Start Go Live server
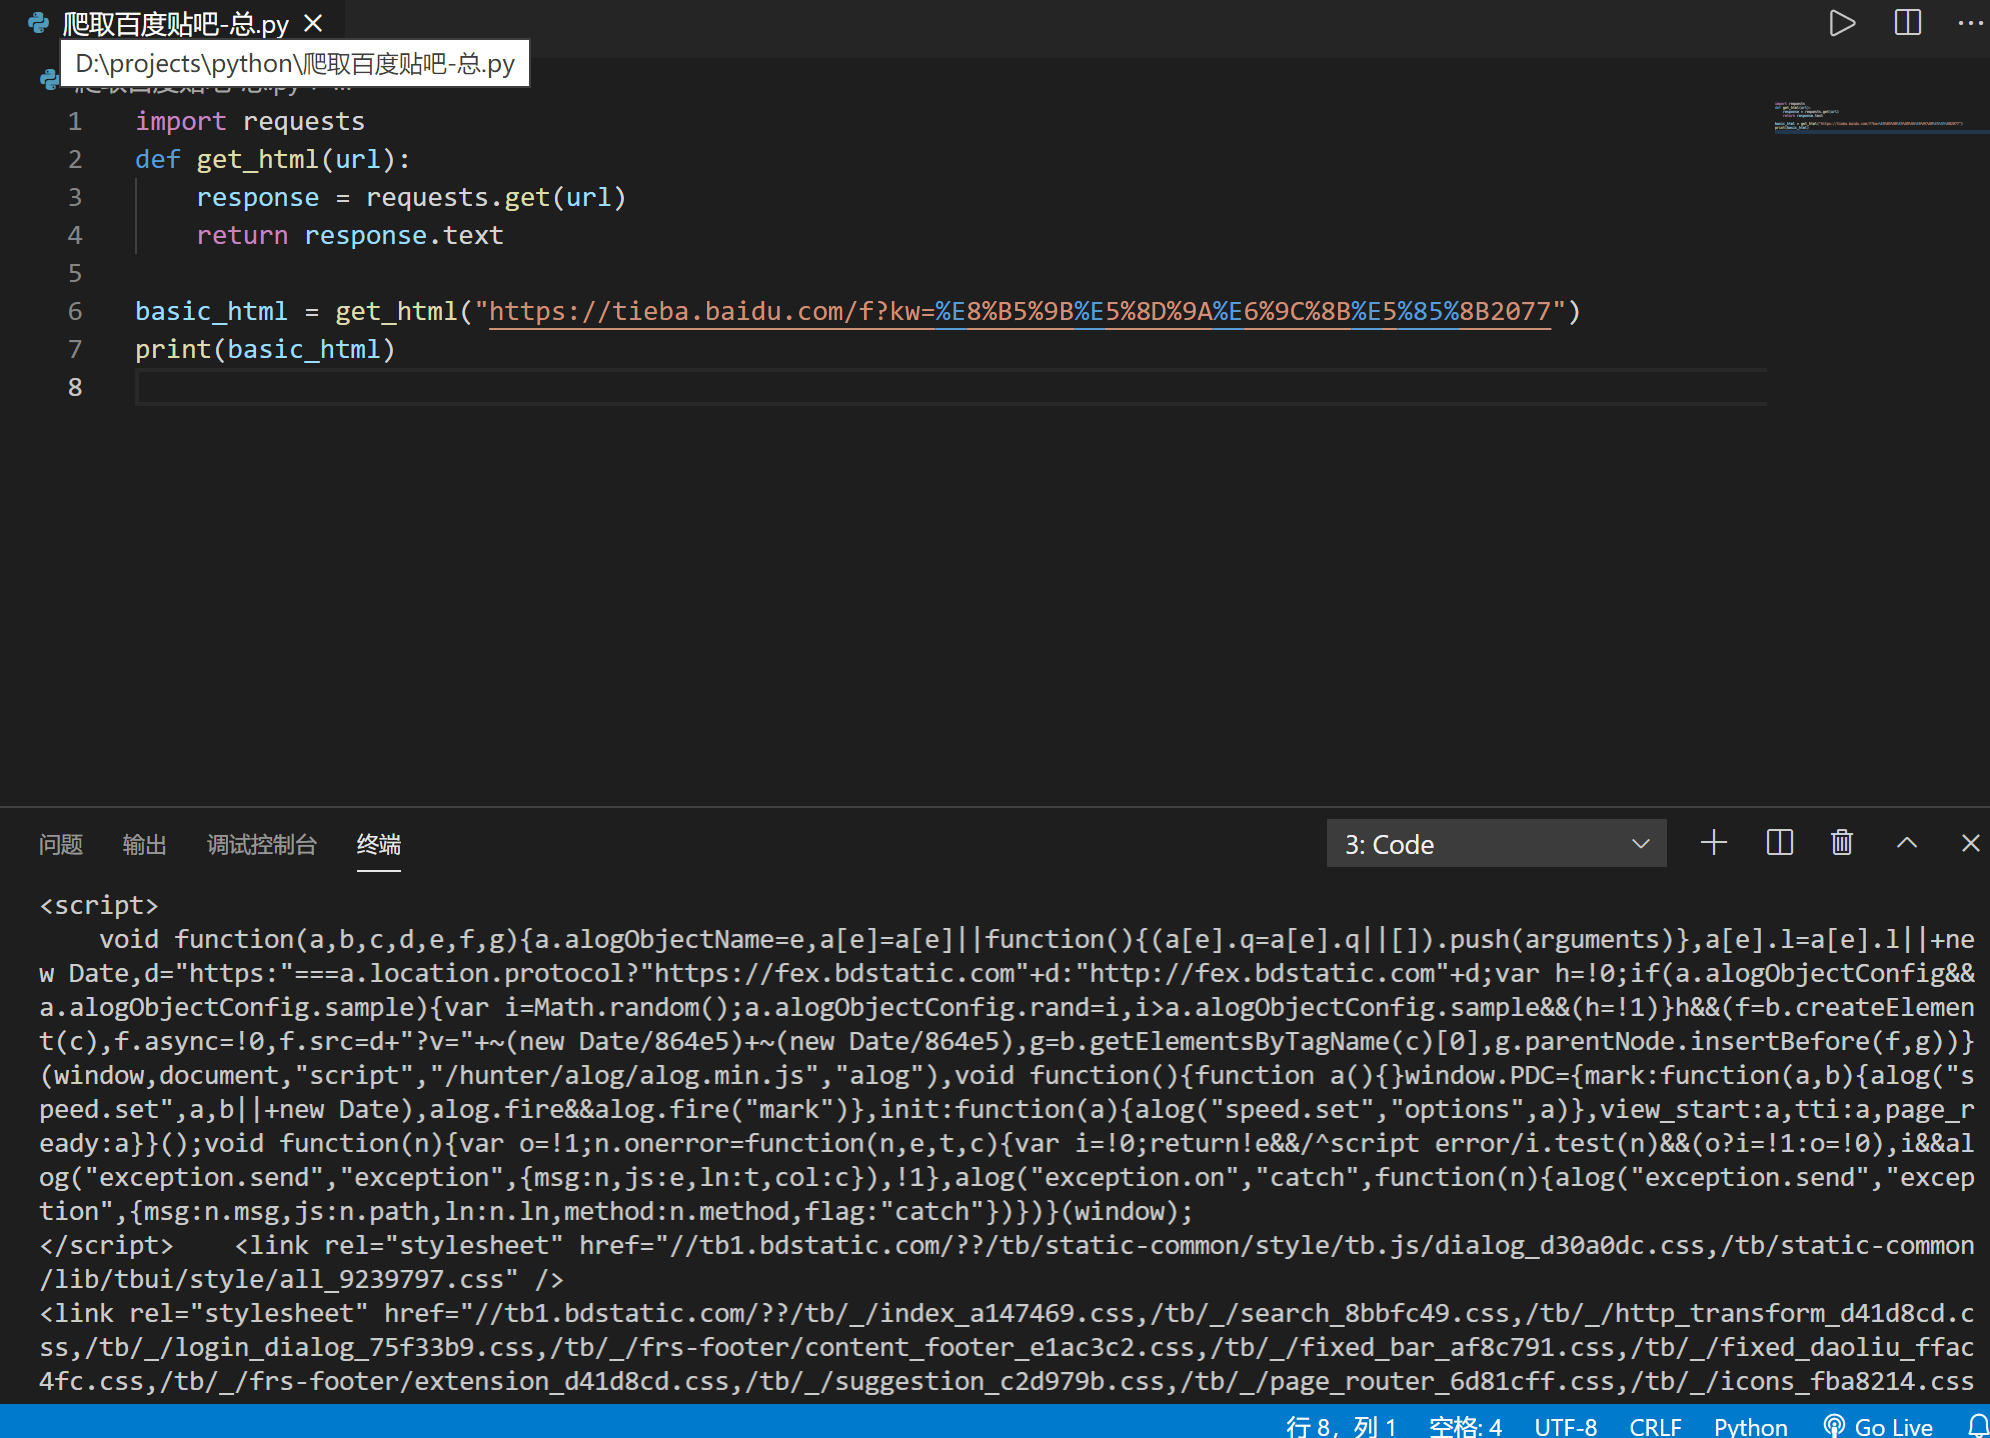The width and height of the screenshot is (1990, 1438). tap(1879, 1426)
